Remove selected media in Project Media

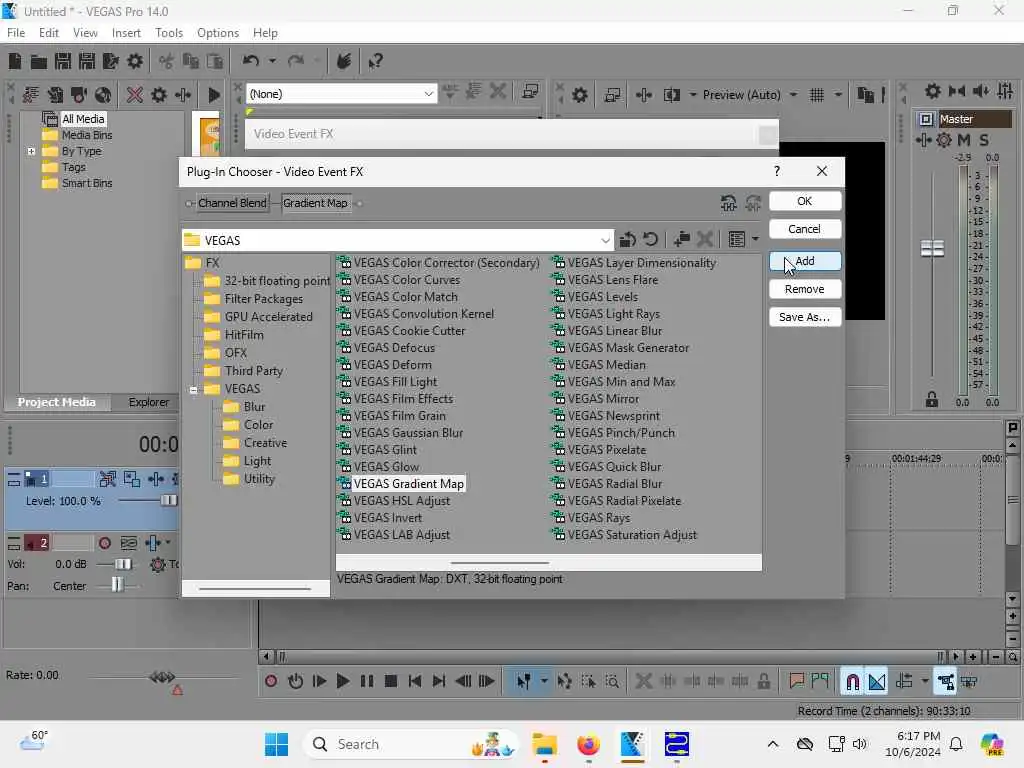click(x=135, y=95)
